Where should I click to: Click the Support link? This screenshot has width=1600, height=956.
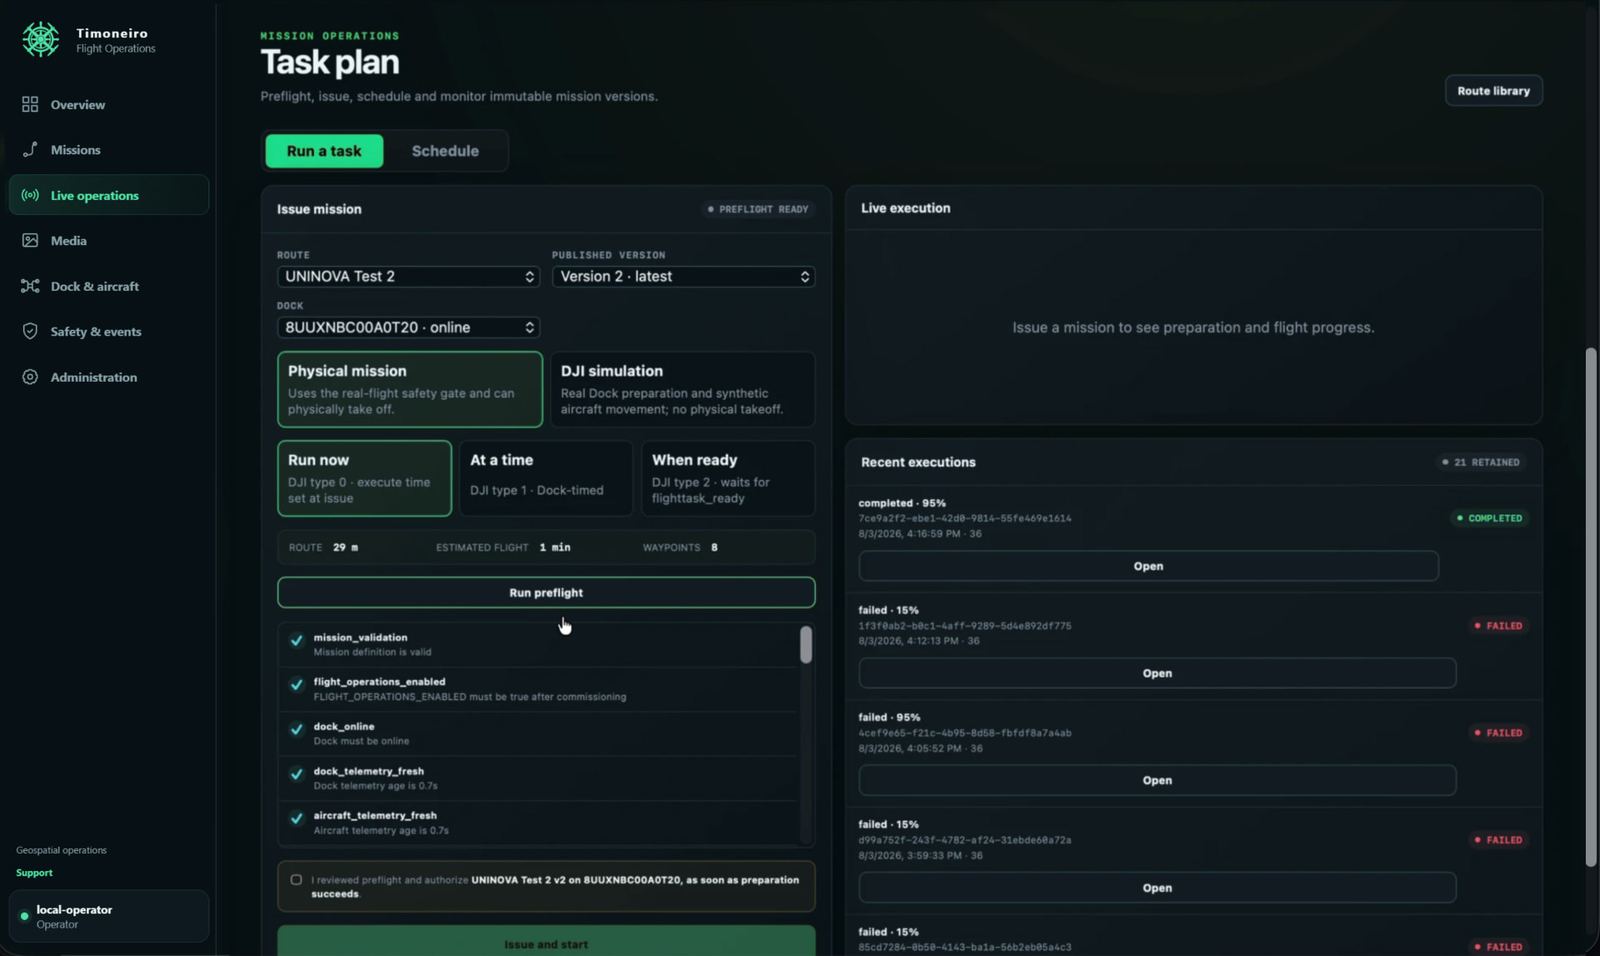pos(34,873)
